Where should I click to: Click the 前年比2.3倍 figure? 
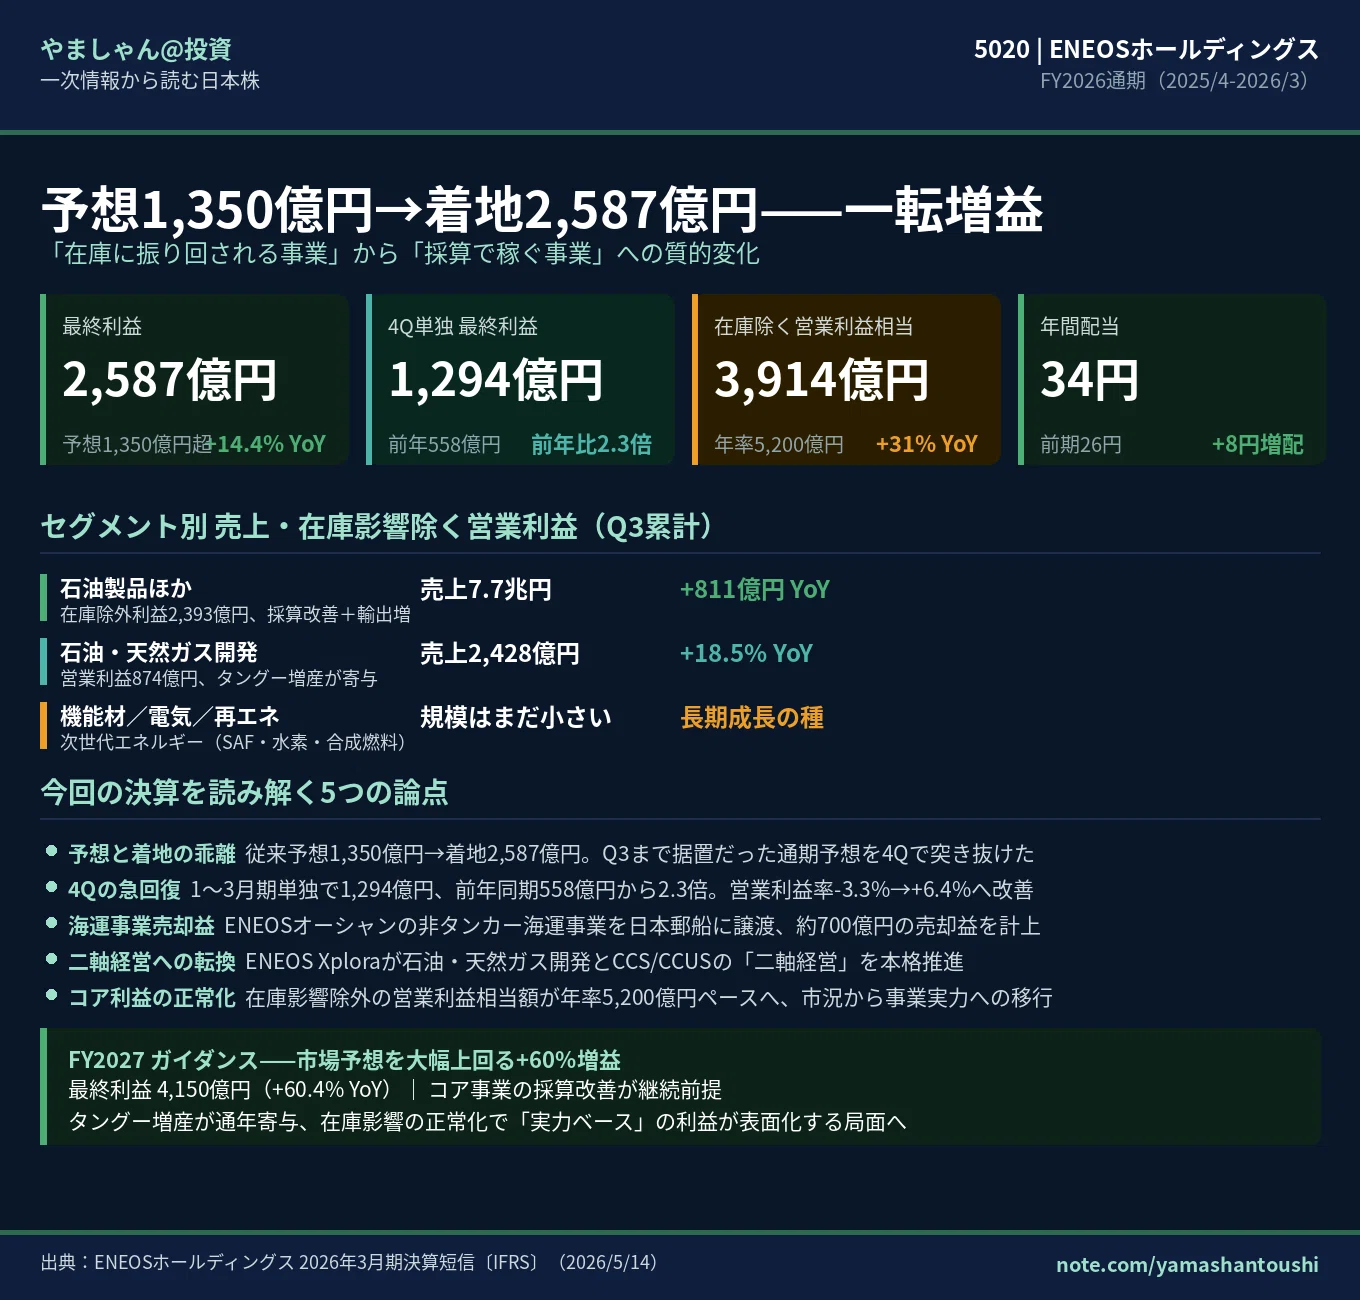pyautogui.click(x=591, y=444)
